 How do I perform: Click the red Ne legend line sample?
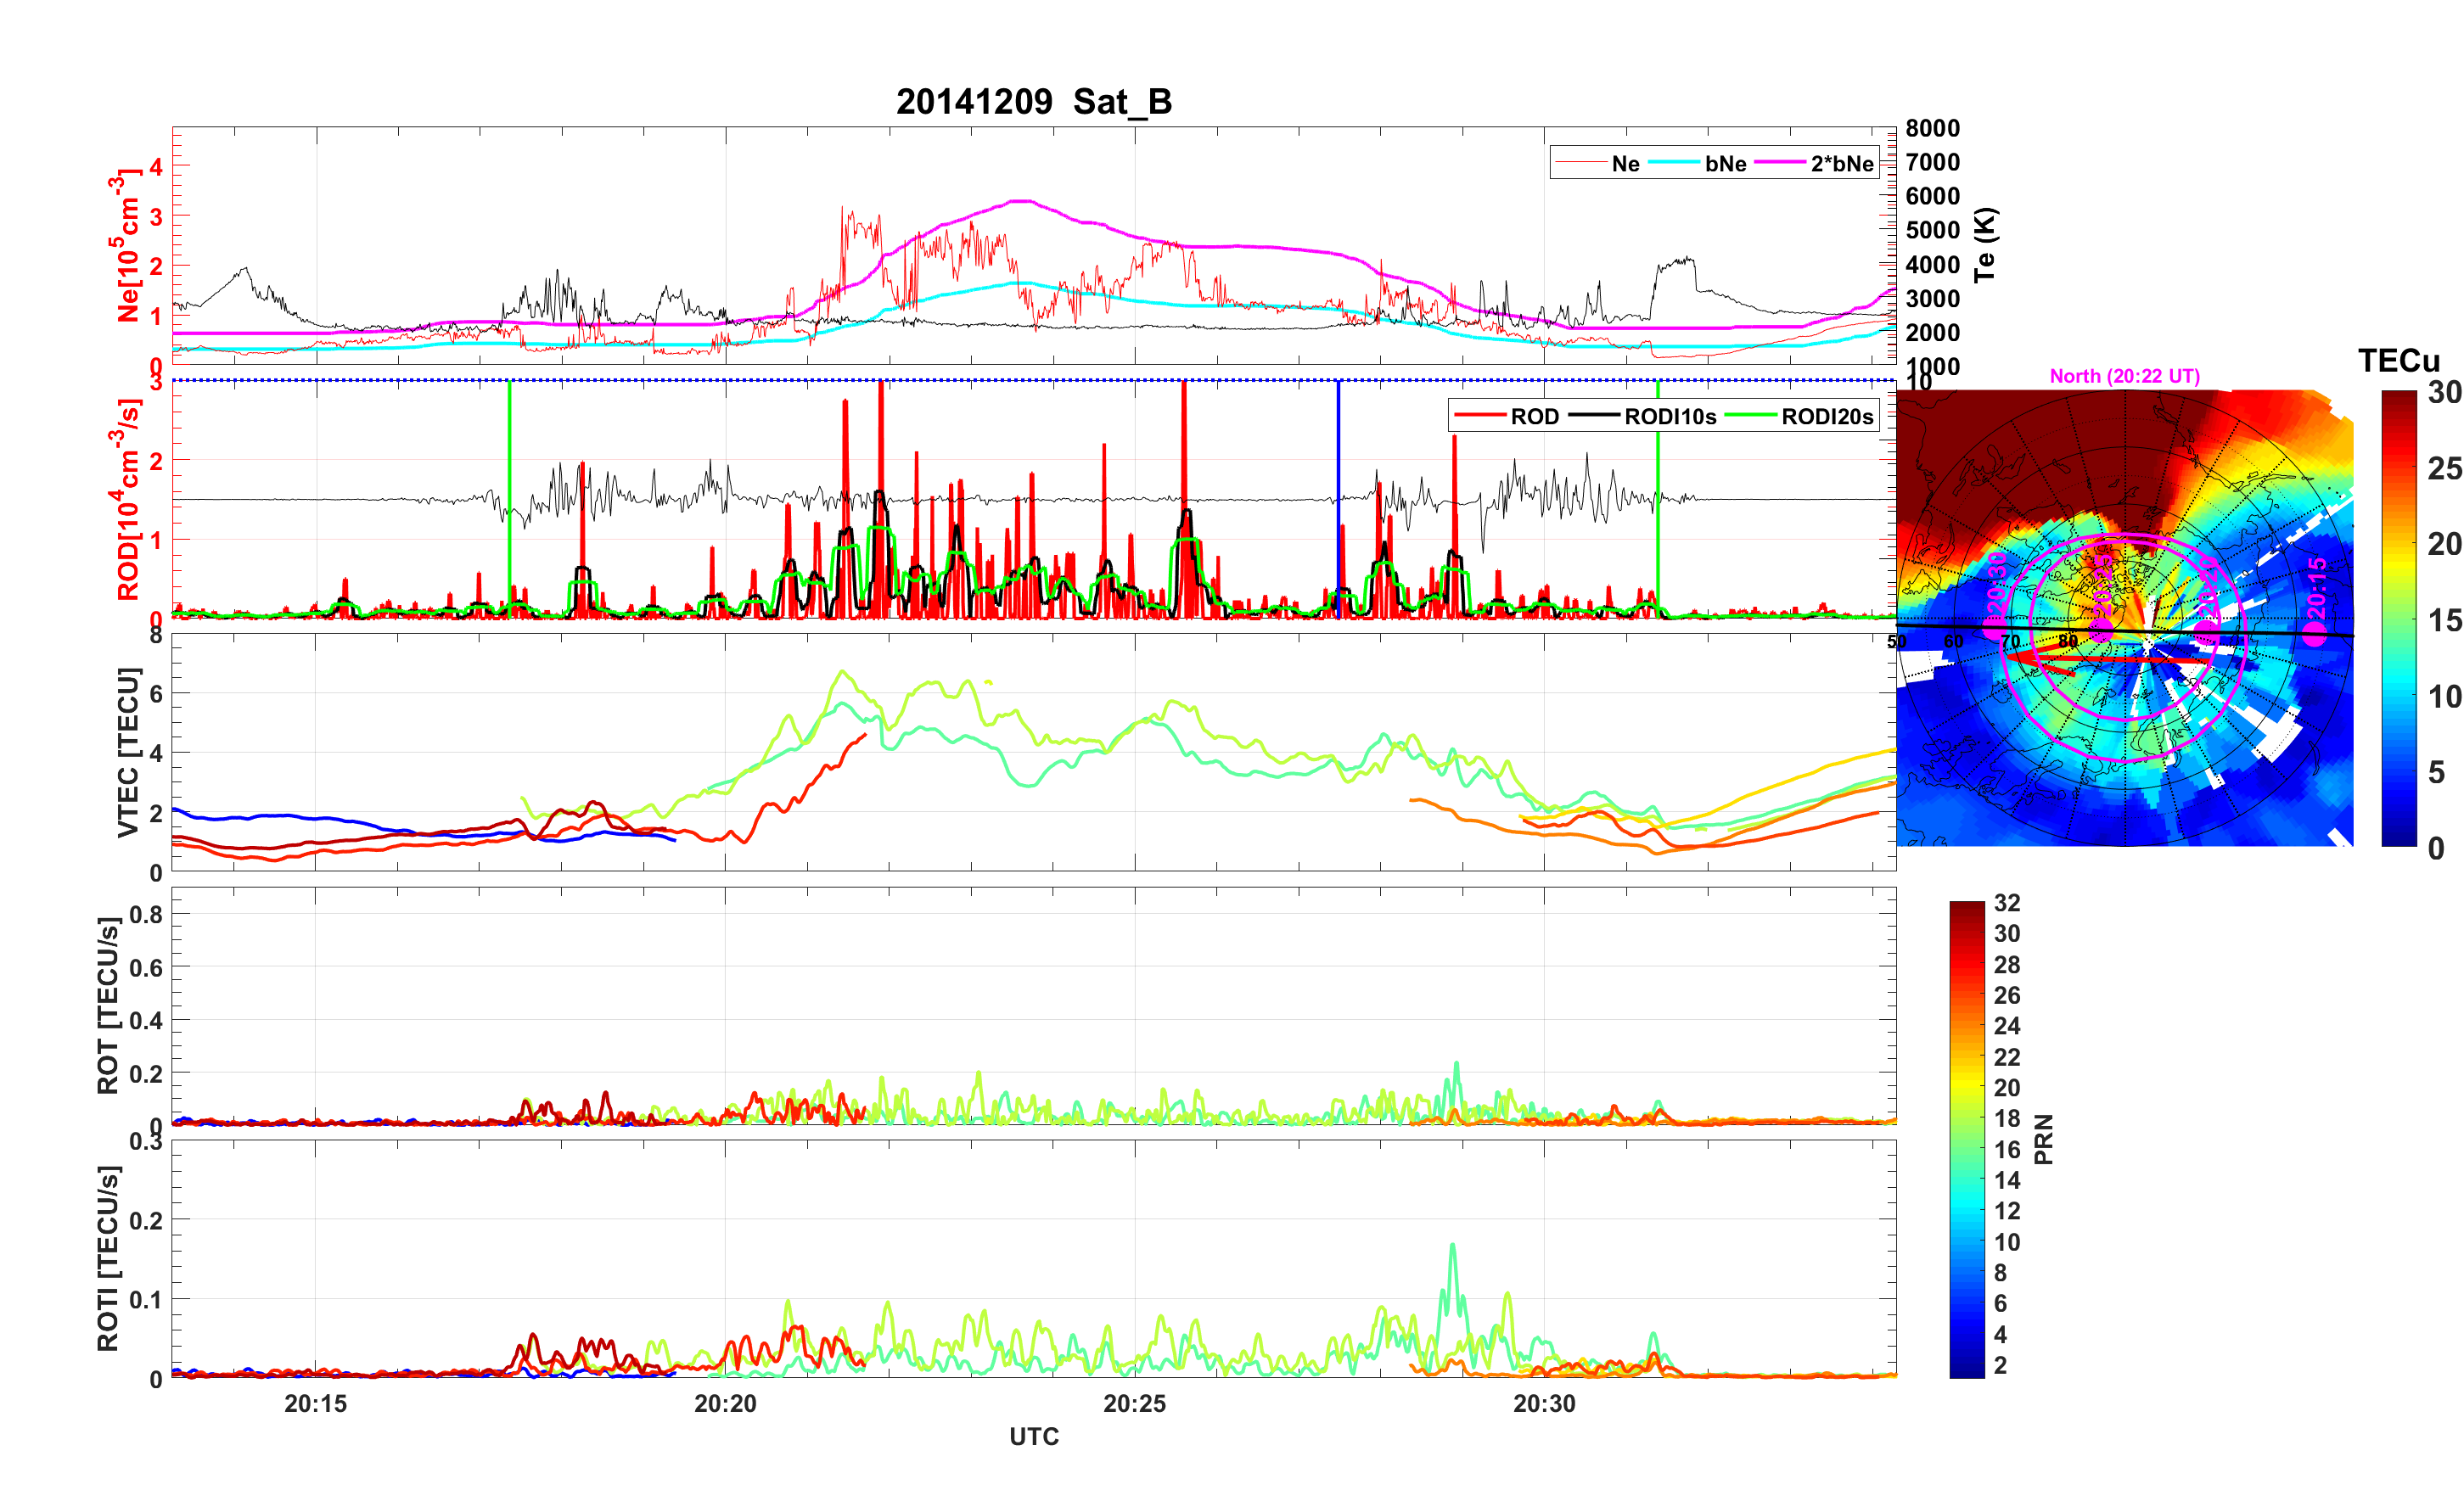click(x=1580, y=163)
